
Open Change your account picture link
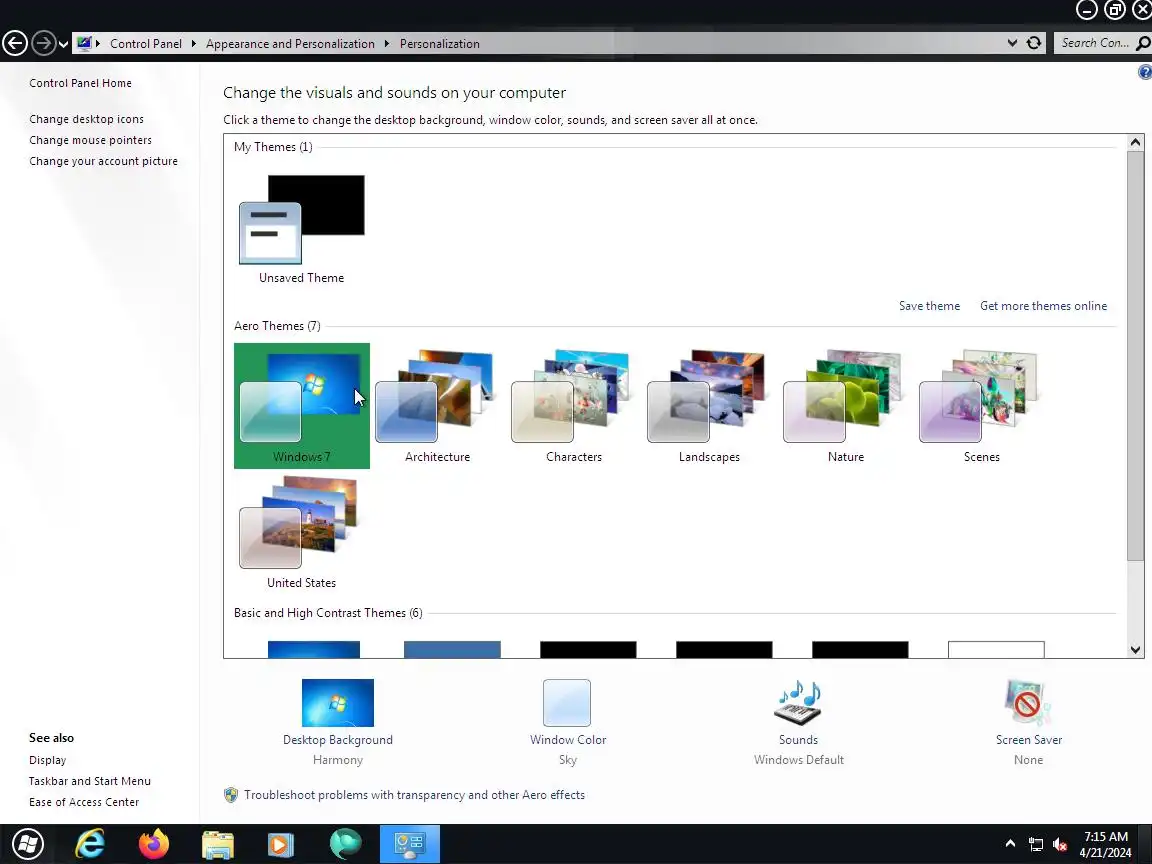(103, 161)
